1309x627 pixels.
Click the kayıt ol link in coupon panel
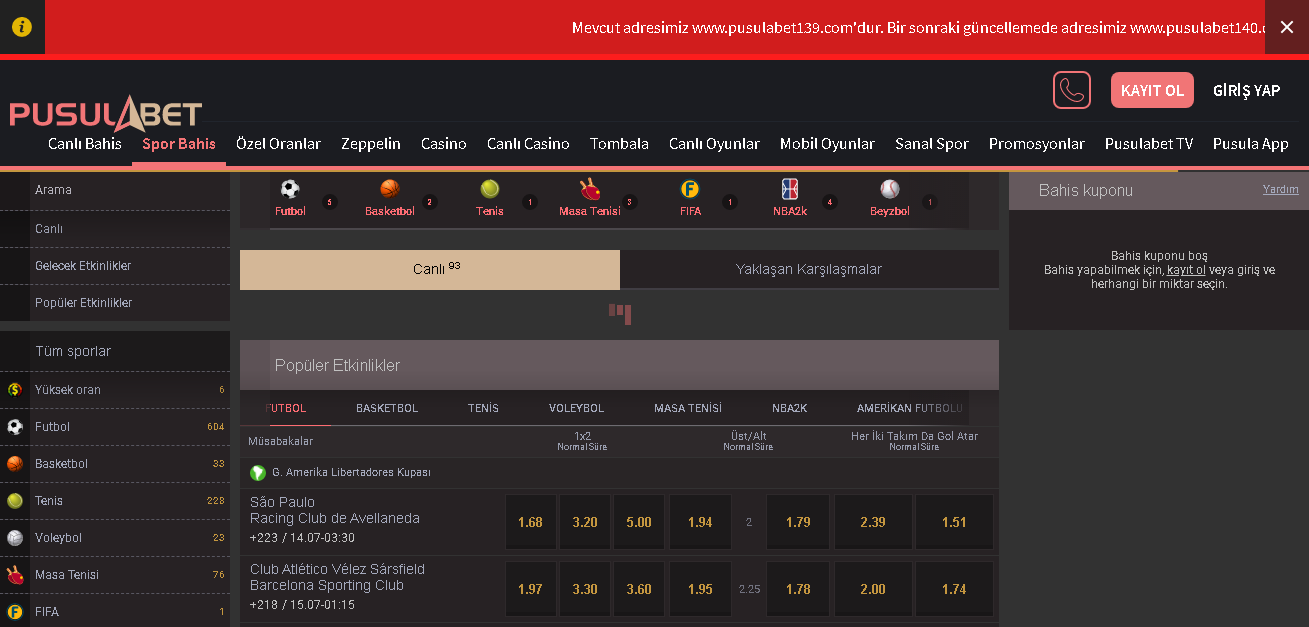pyautogui.click(x=1186, y=270)
